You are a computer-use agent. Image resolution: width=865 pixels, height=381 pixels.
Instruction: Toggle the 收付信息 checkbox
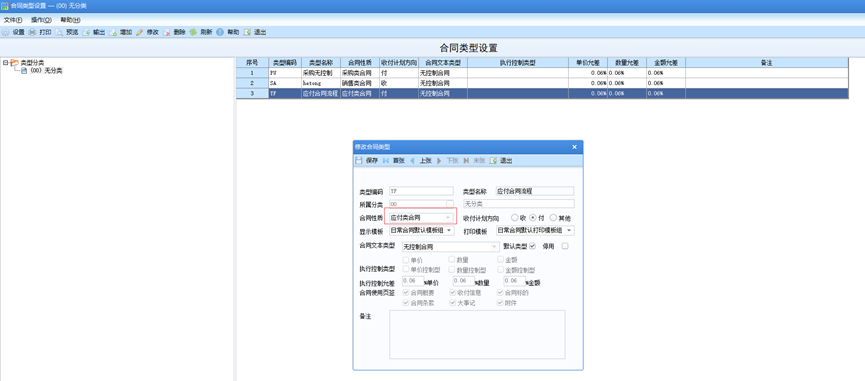click(453, 293)
